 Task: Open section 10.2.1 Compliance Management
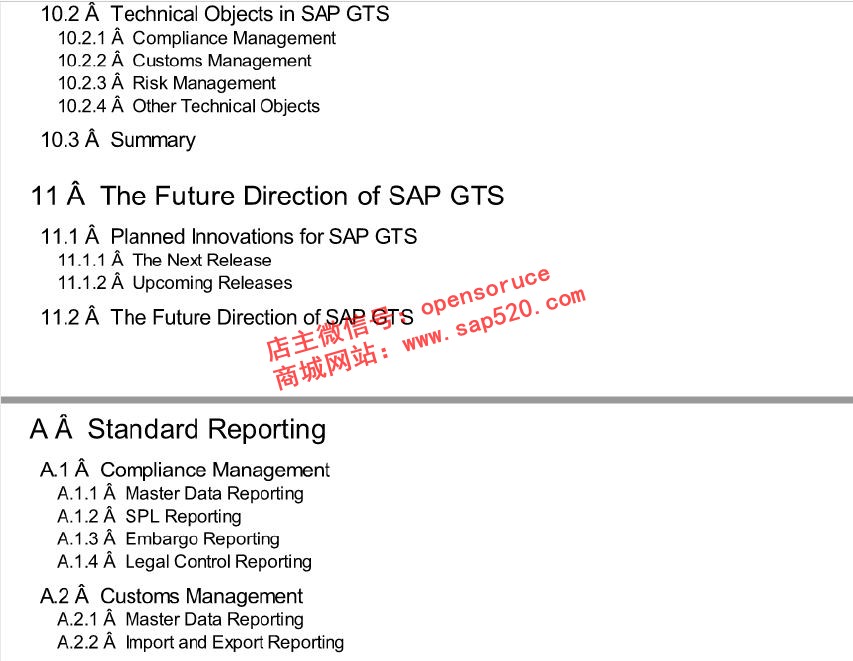click(x=197, y=38)
